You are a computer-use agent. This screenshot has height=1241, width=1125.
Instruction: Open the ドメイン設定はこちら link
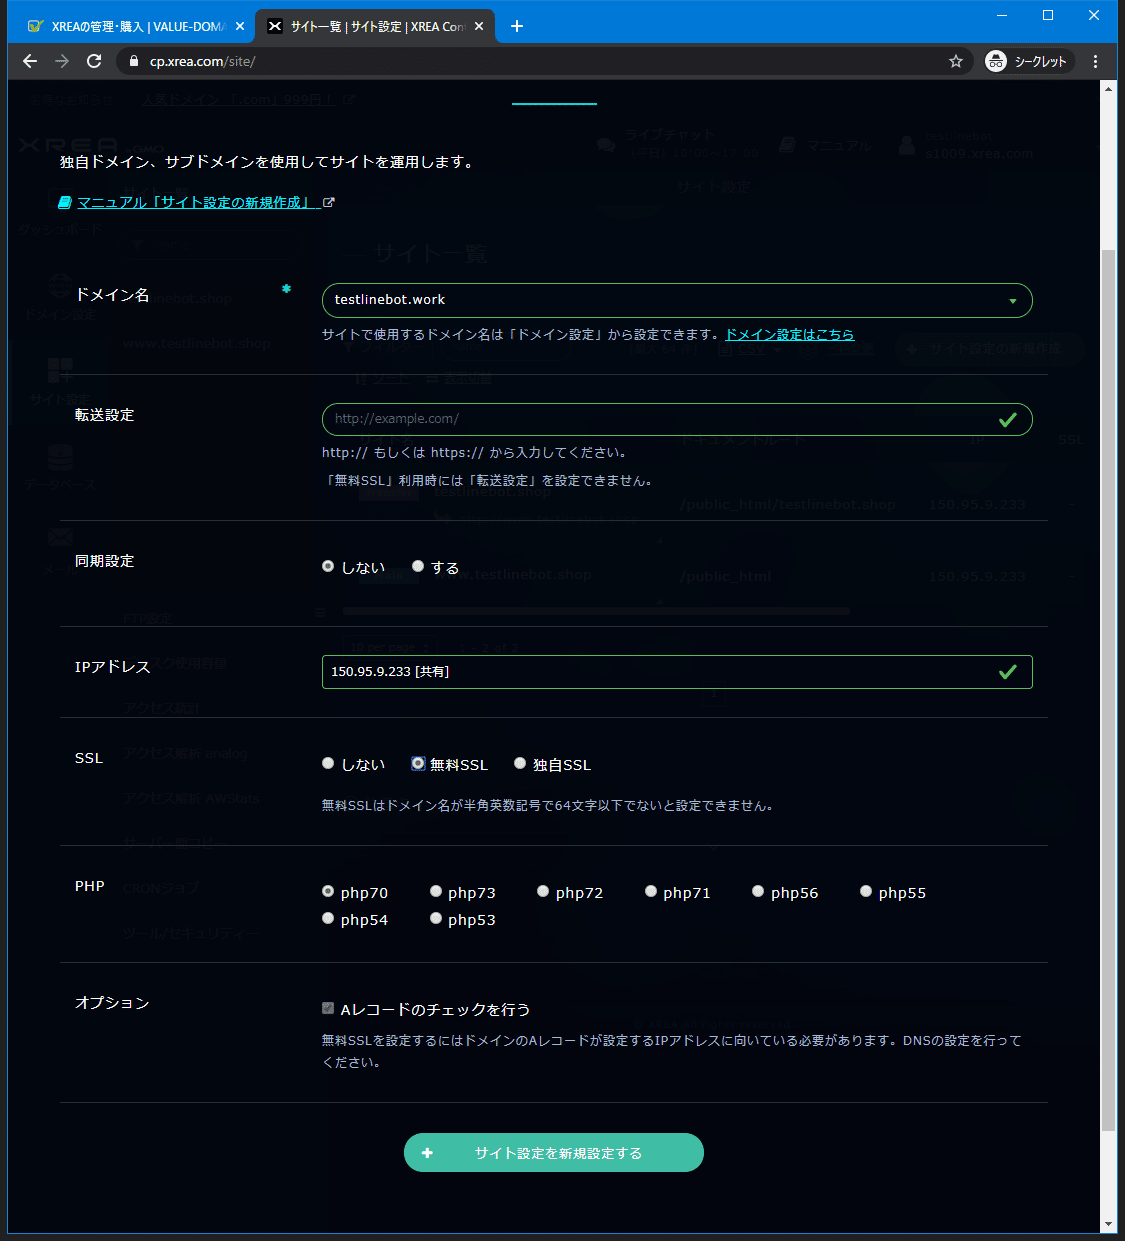[789, 334]
